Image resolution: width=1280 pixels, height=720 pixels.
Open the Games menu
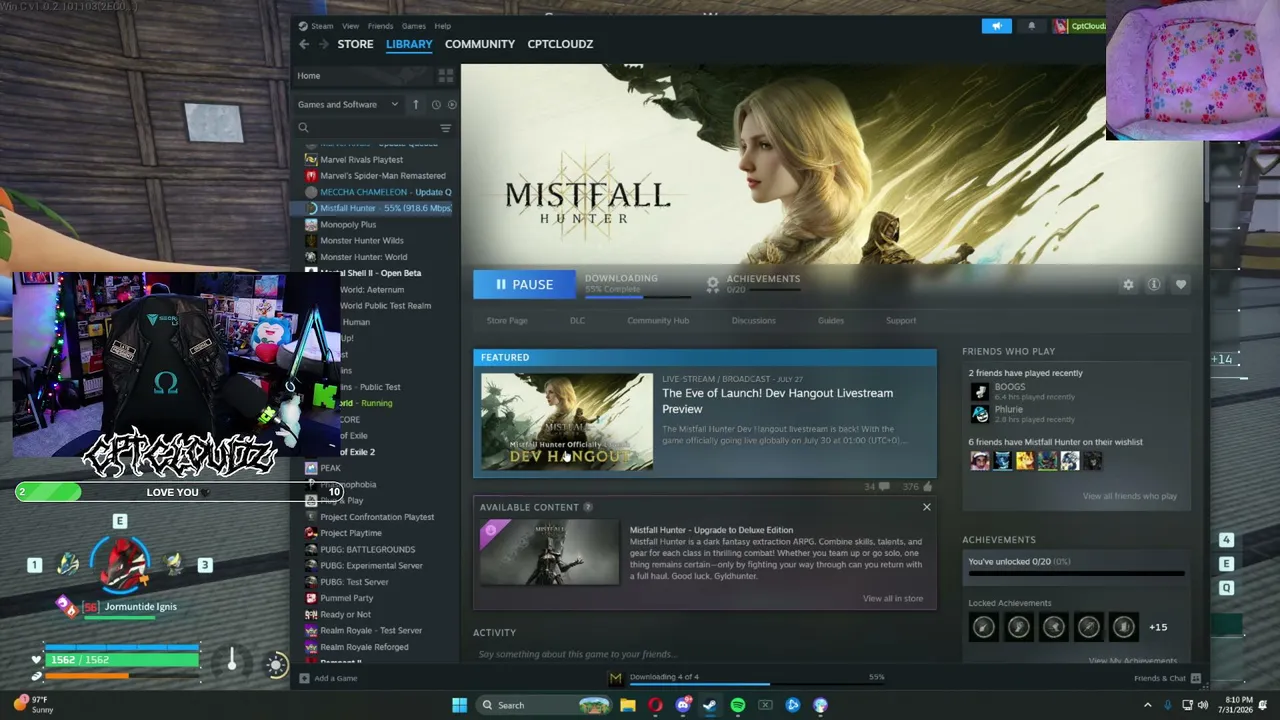point(414,26)
